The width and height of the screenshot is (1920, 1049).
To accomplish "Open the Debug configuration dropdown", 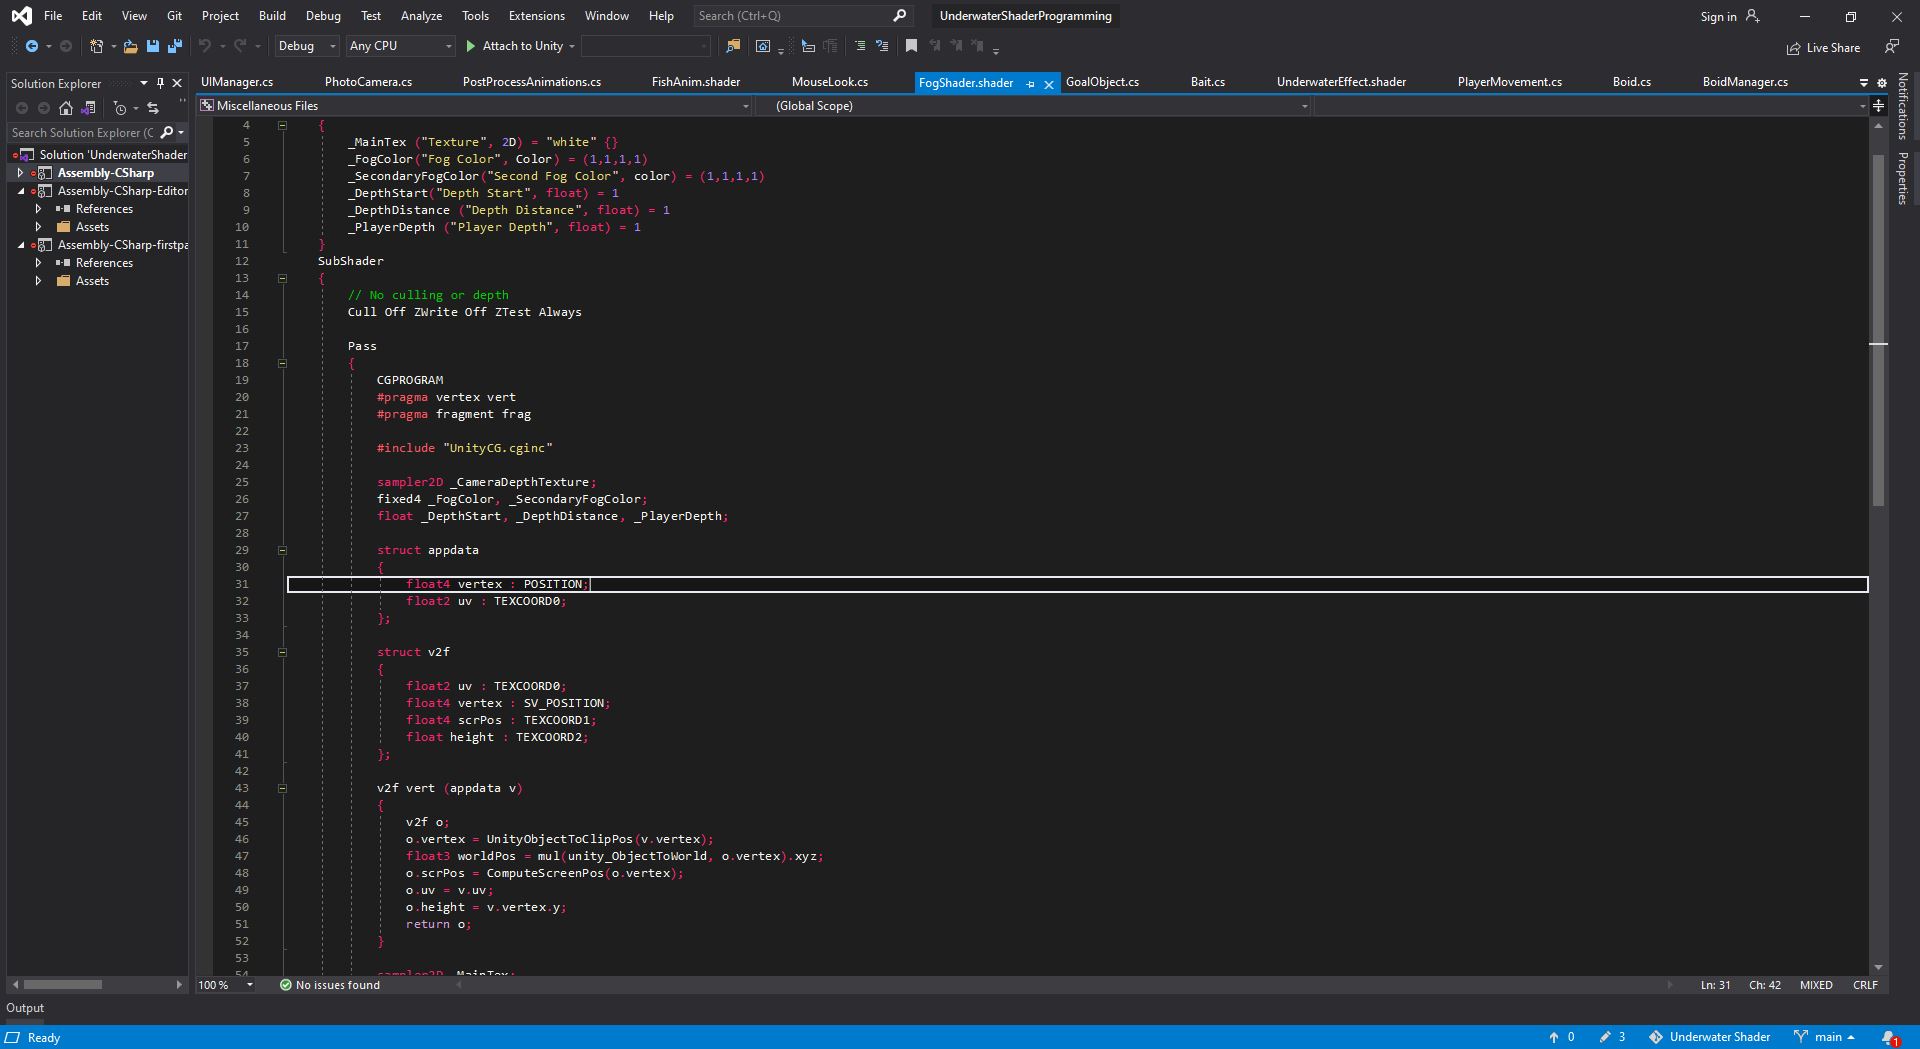I will pos(306,46).
